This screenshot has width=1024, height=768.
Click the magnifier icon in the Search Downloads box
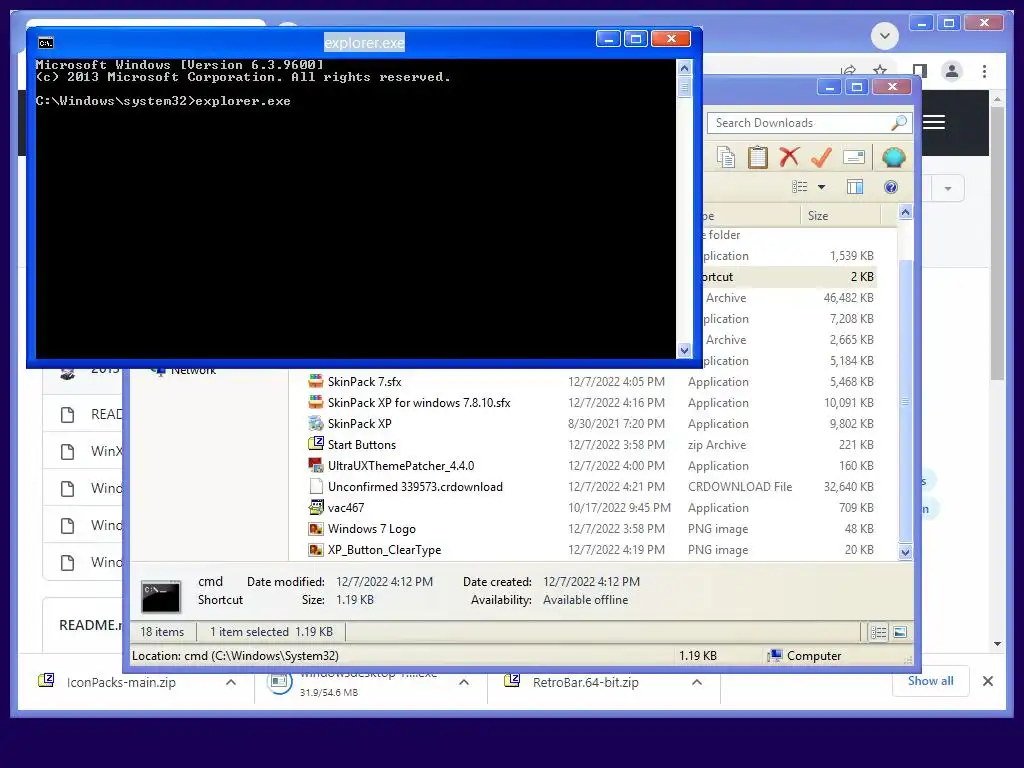click(x=899, y=122)
